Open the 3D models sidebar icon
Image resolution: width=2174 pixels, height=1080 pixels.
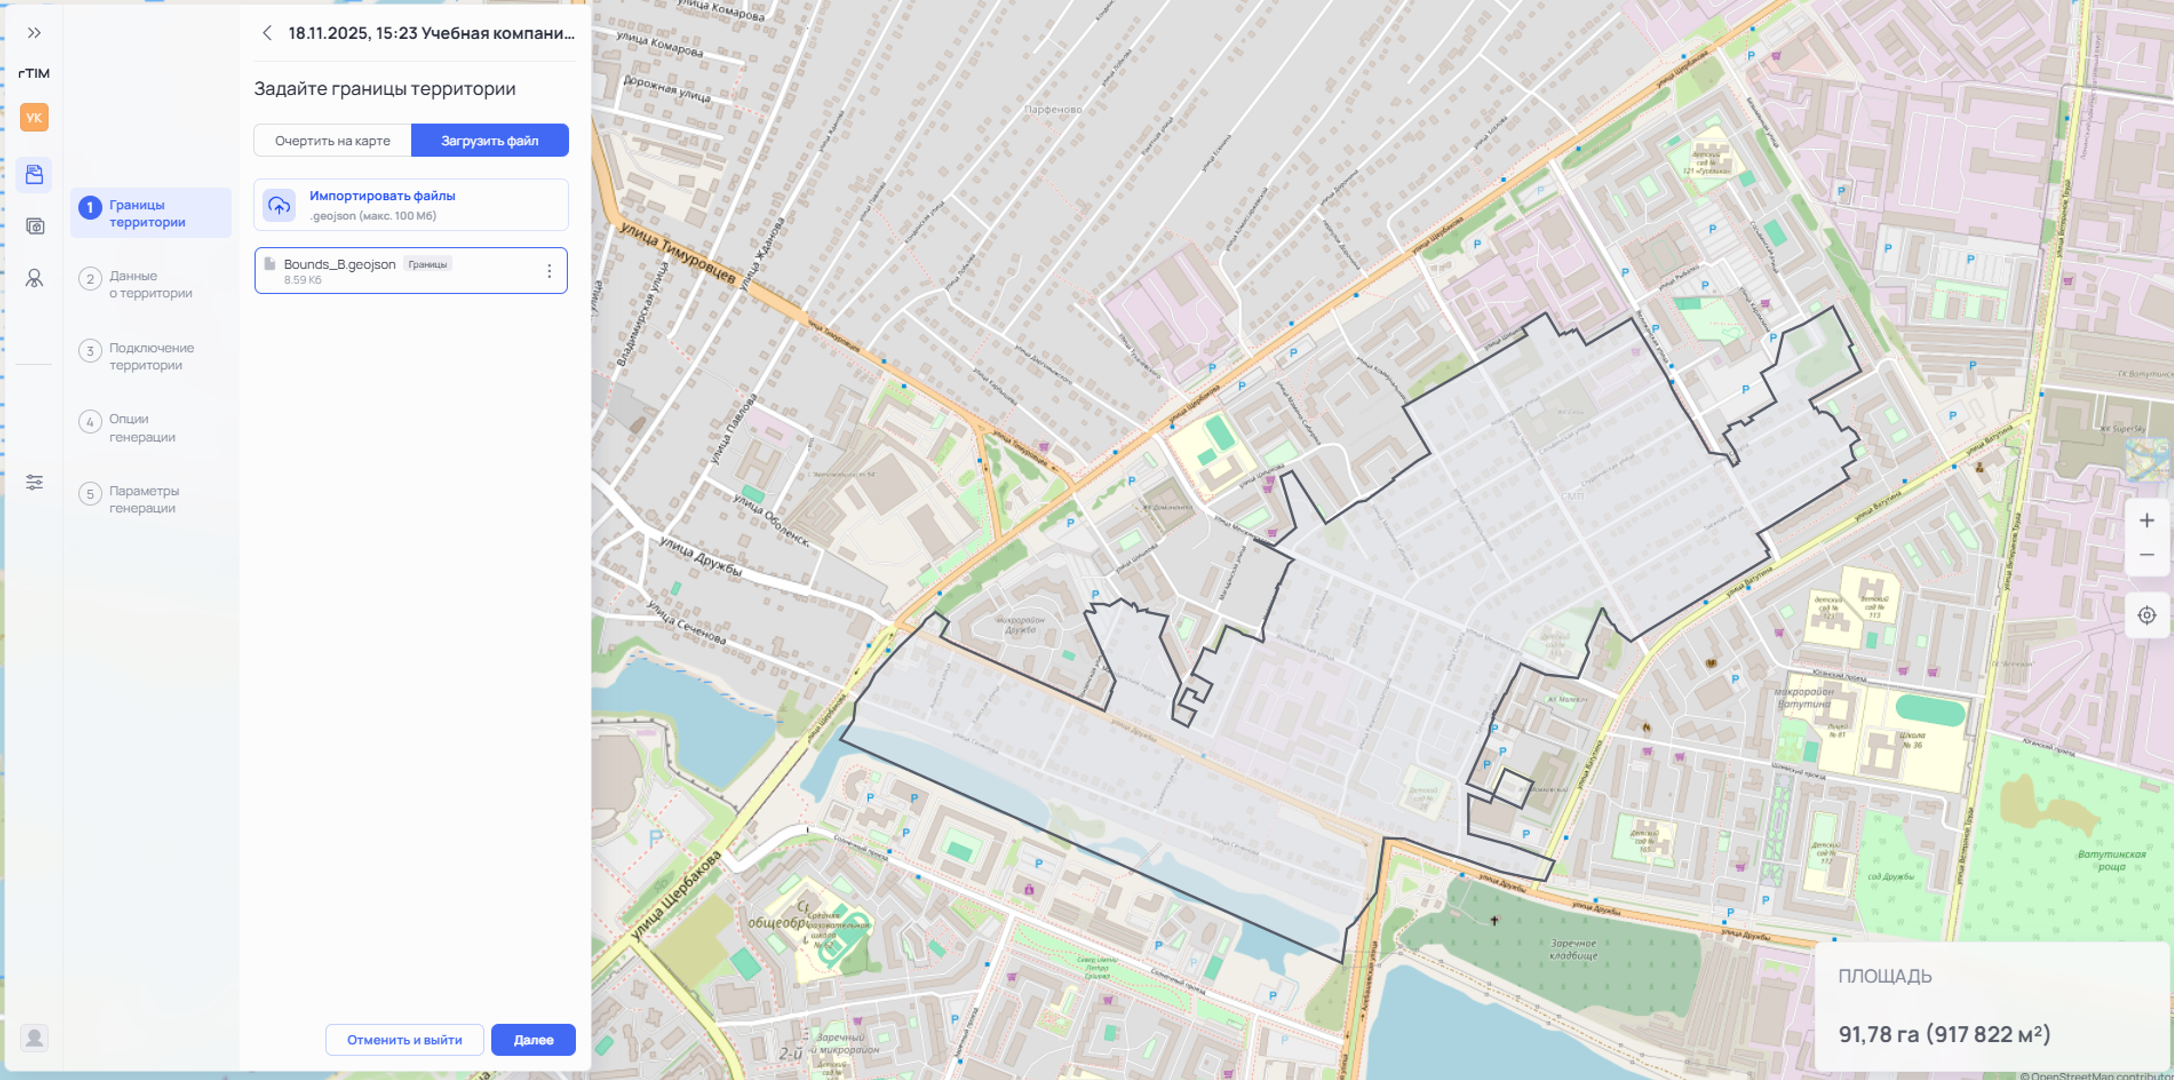(34, 226)
